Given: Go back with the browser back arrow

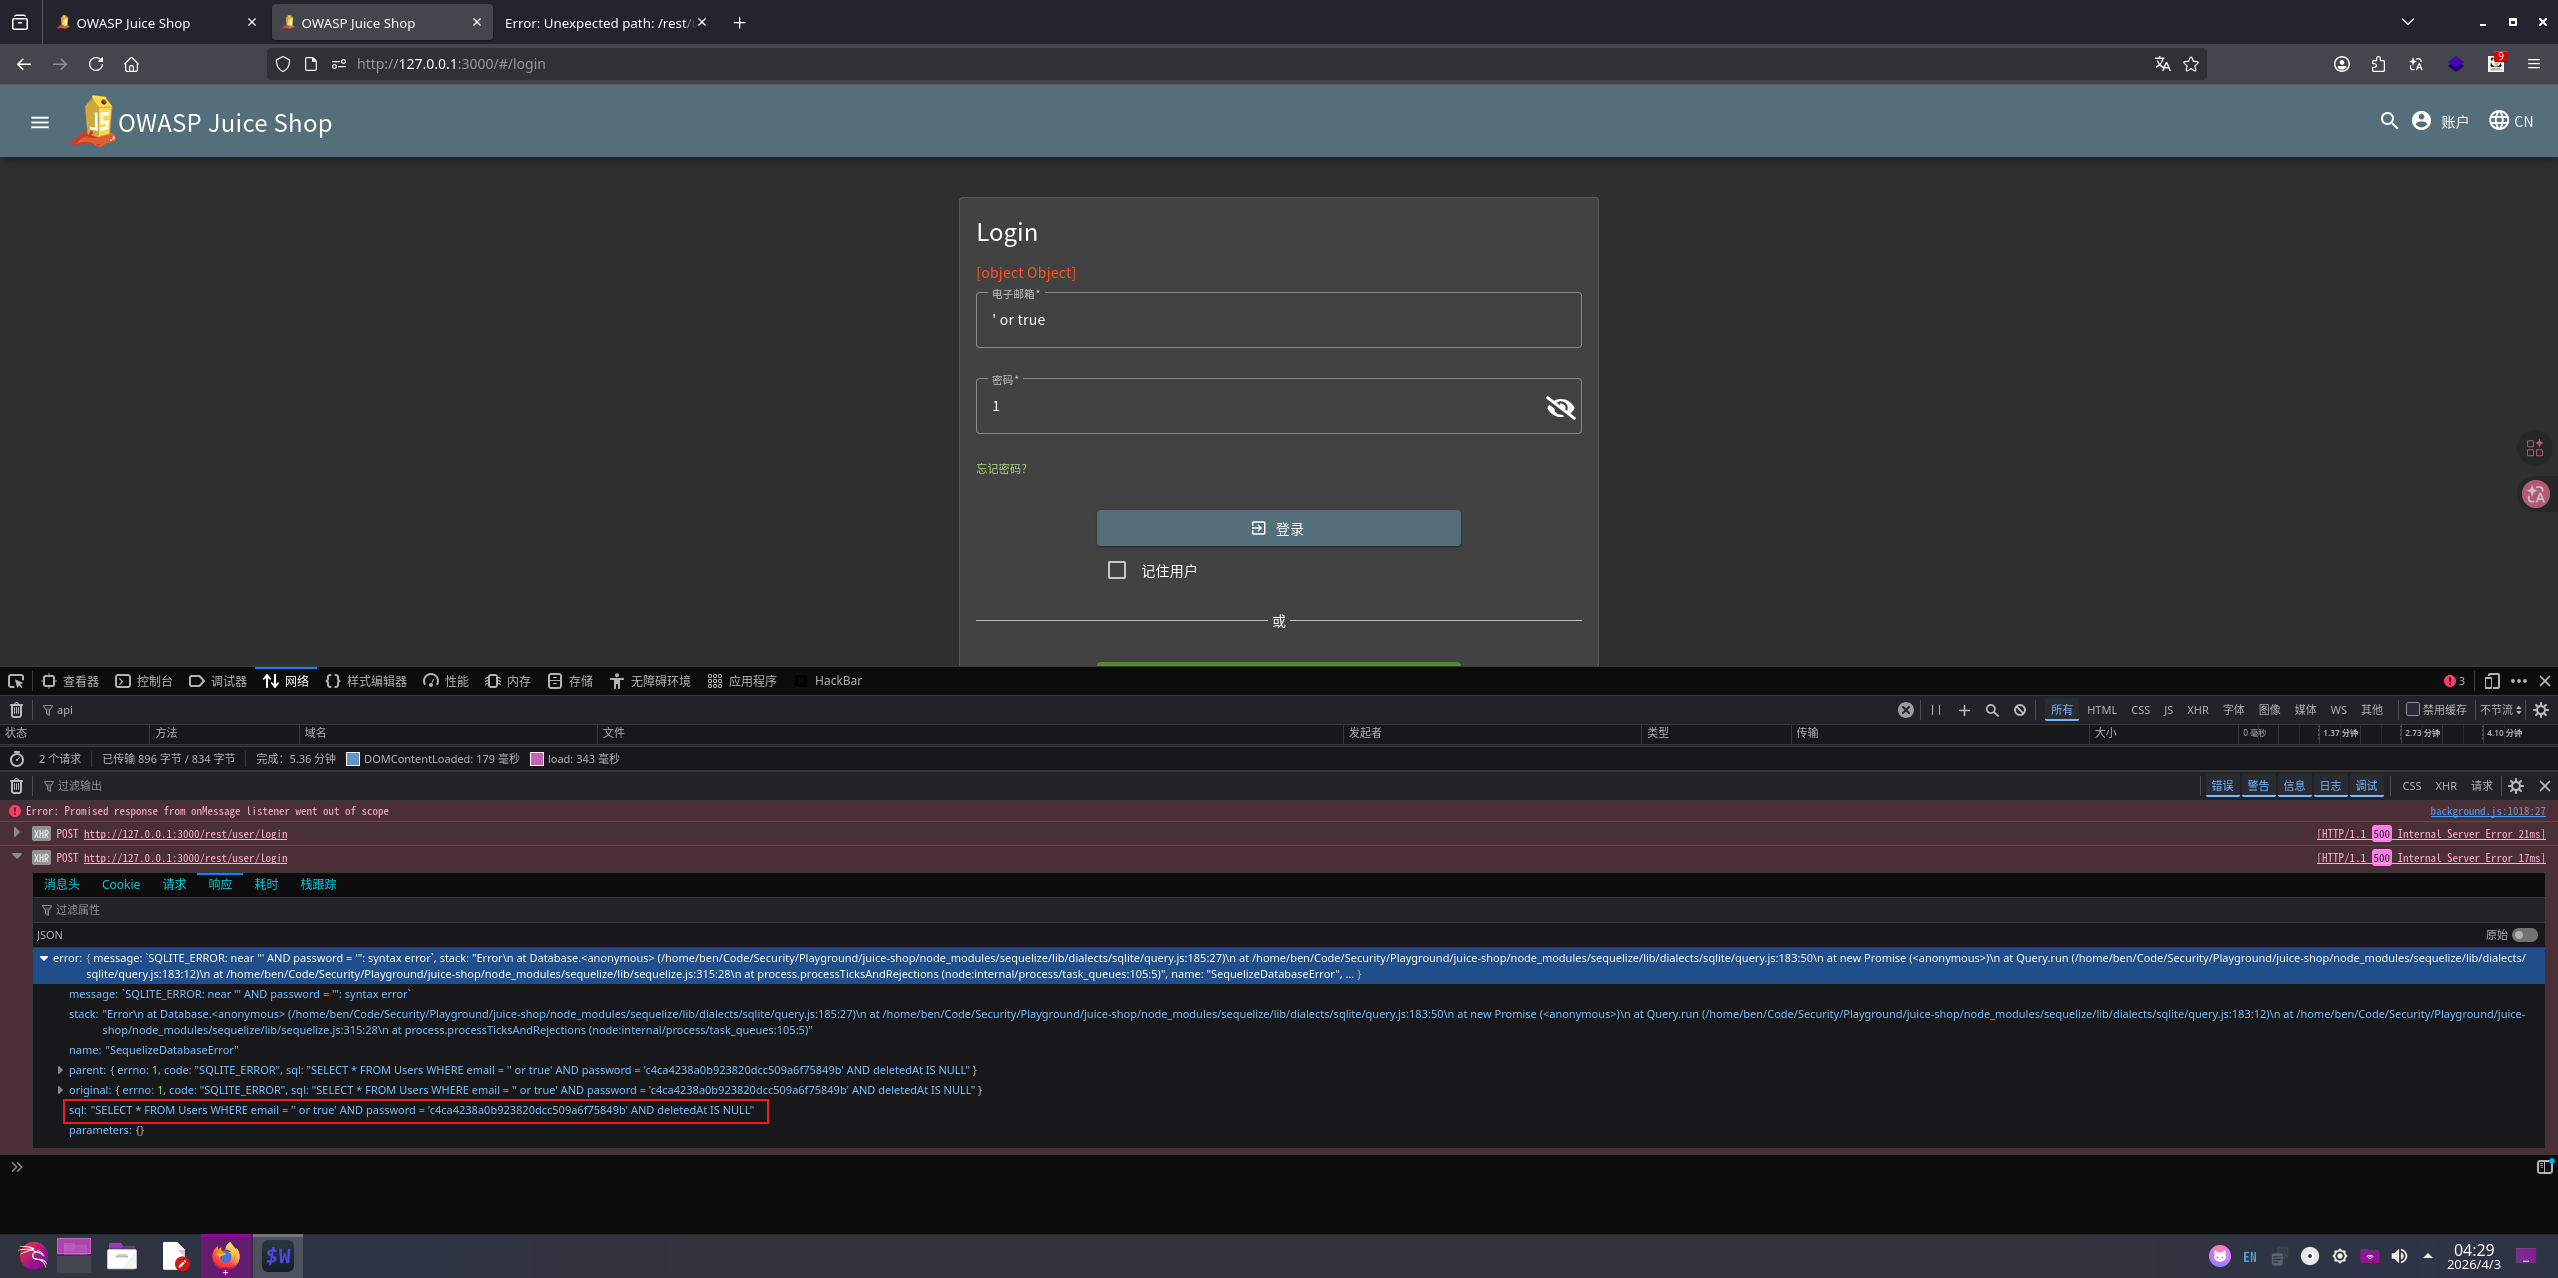Looking at the screenshot, I should point(24,64).
